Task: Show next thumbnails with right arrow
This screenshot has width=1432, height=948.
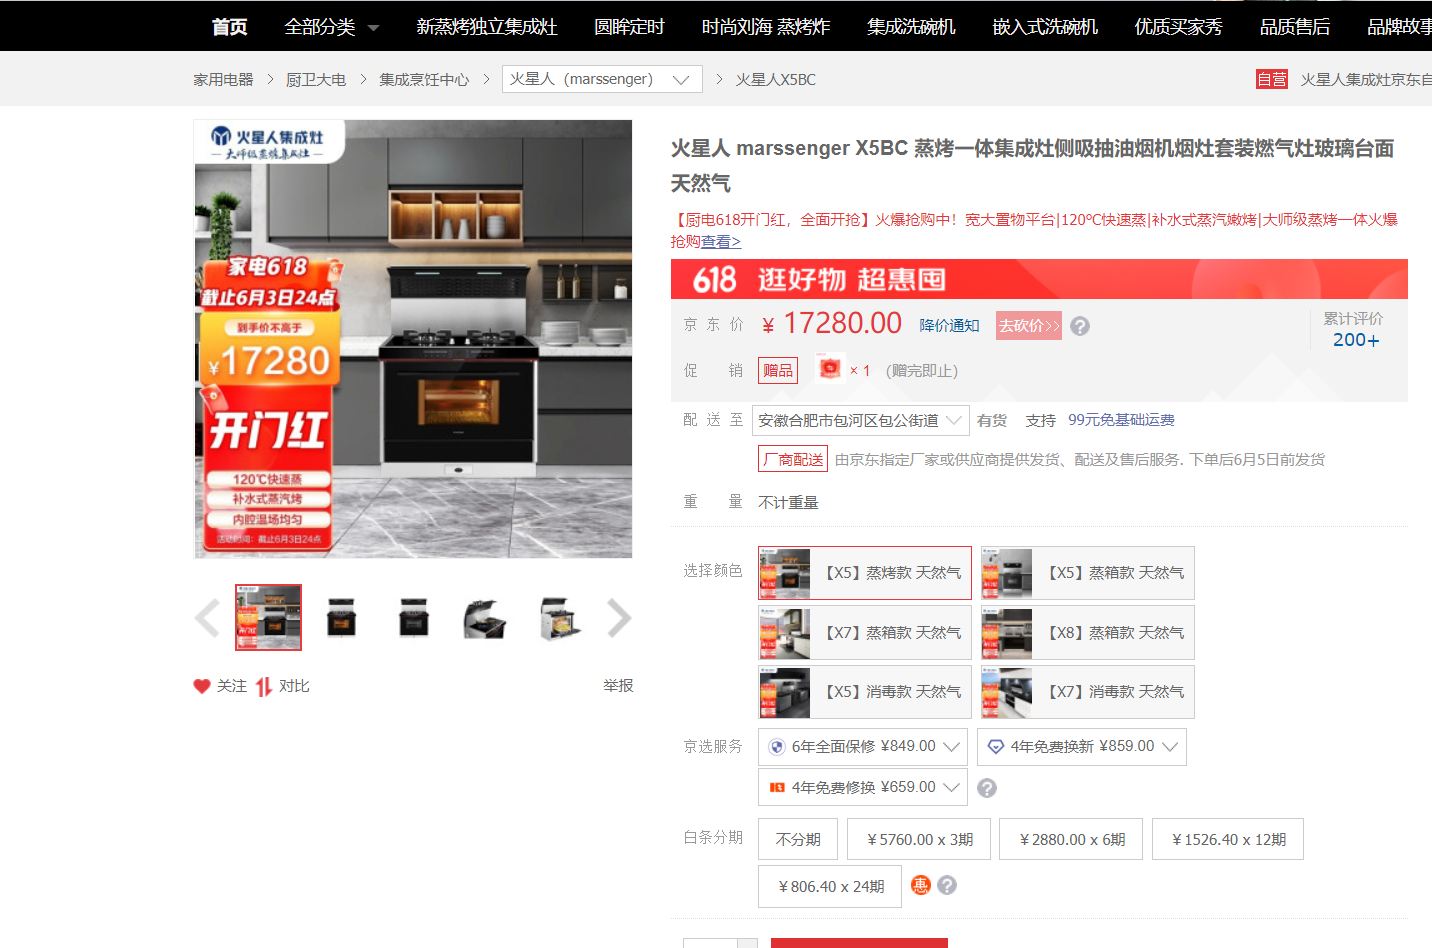Action: pyautogui.click(x=620, y=618)
